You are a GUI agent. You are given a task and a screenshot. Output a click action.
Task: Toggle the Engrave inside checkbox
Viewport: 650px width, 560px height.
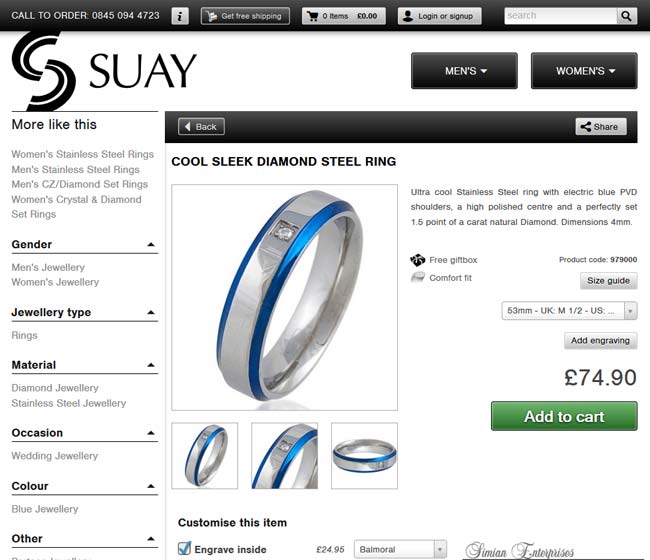click(184, 548)
